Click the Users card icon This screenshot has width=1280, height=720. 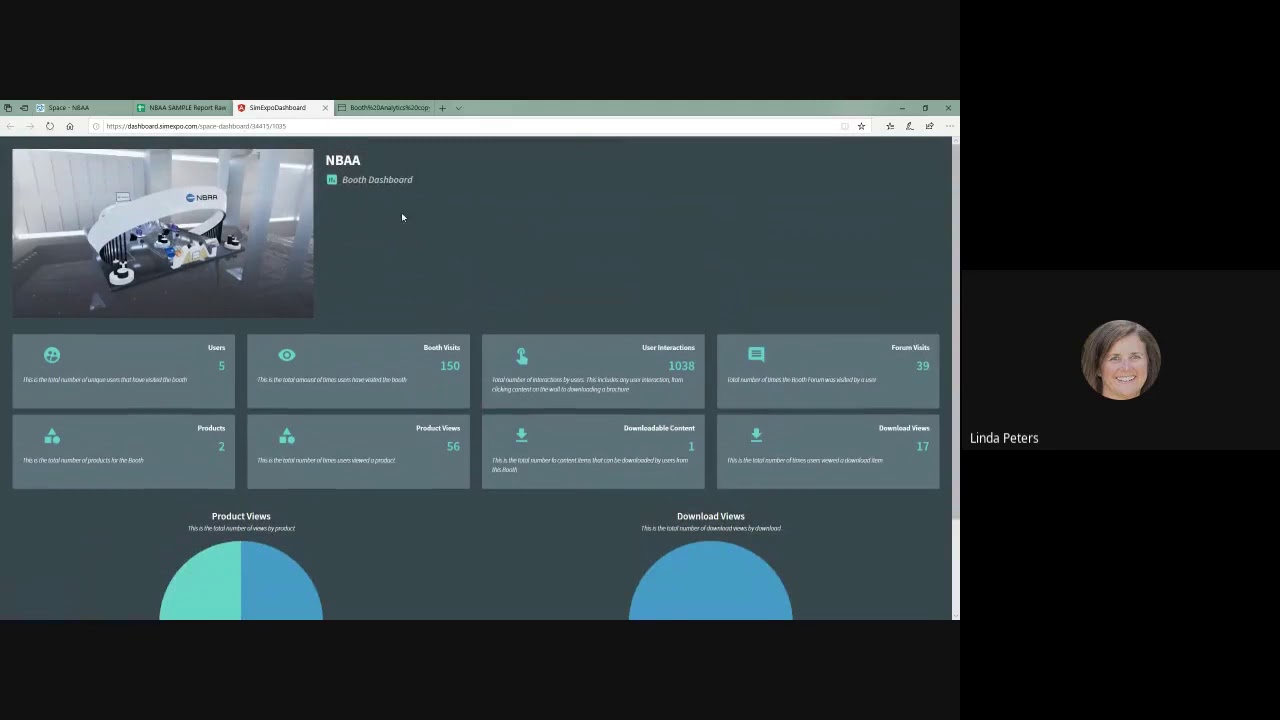52,355
